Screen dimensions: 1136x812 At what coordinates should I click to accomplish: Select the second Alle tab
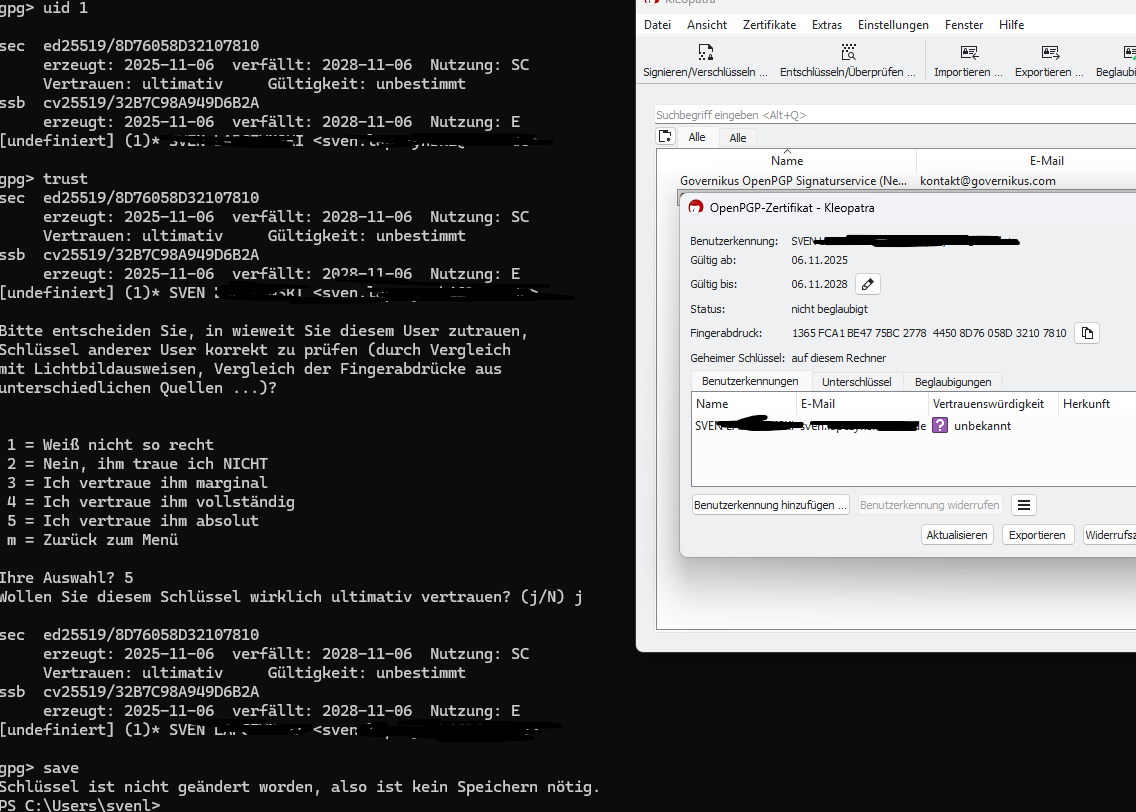tap(737, 138)
